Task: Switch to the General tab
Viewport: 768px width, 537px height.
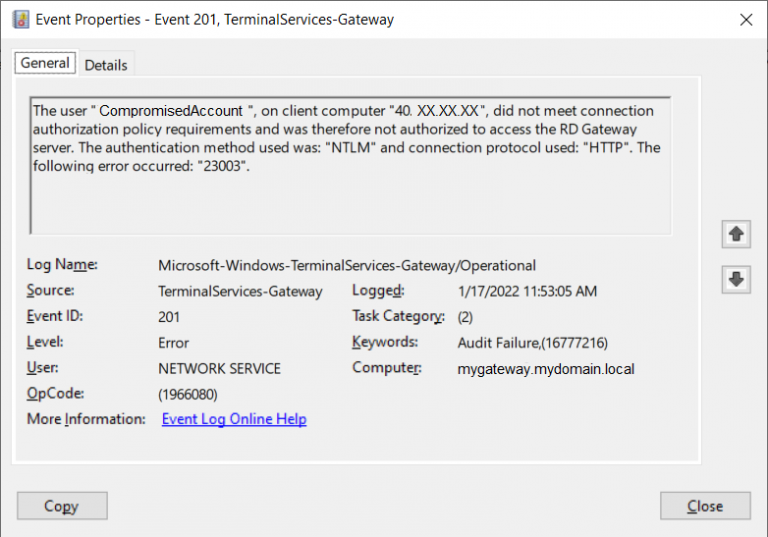Action: tap(45, 63)
